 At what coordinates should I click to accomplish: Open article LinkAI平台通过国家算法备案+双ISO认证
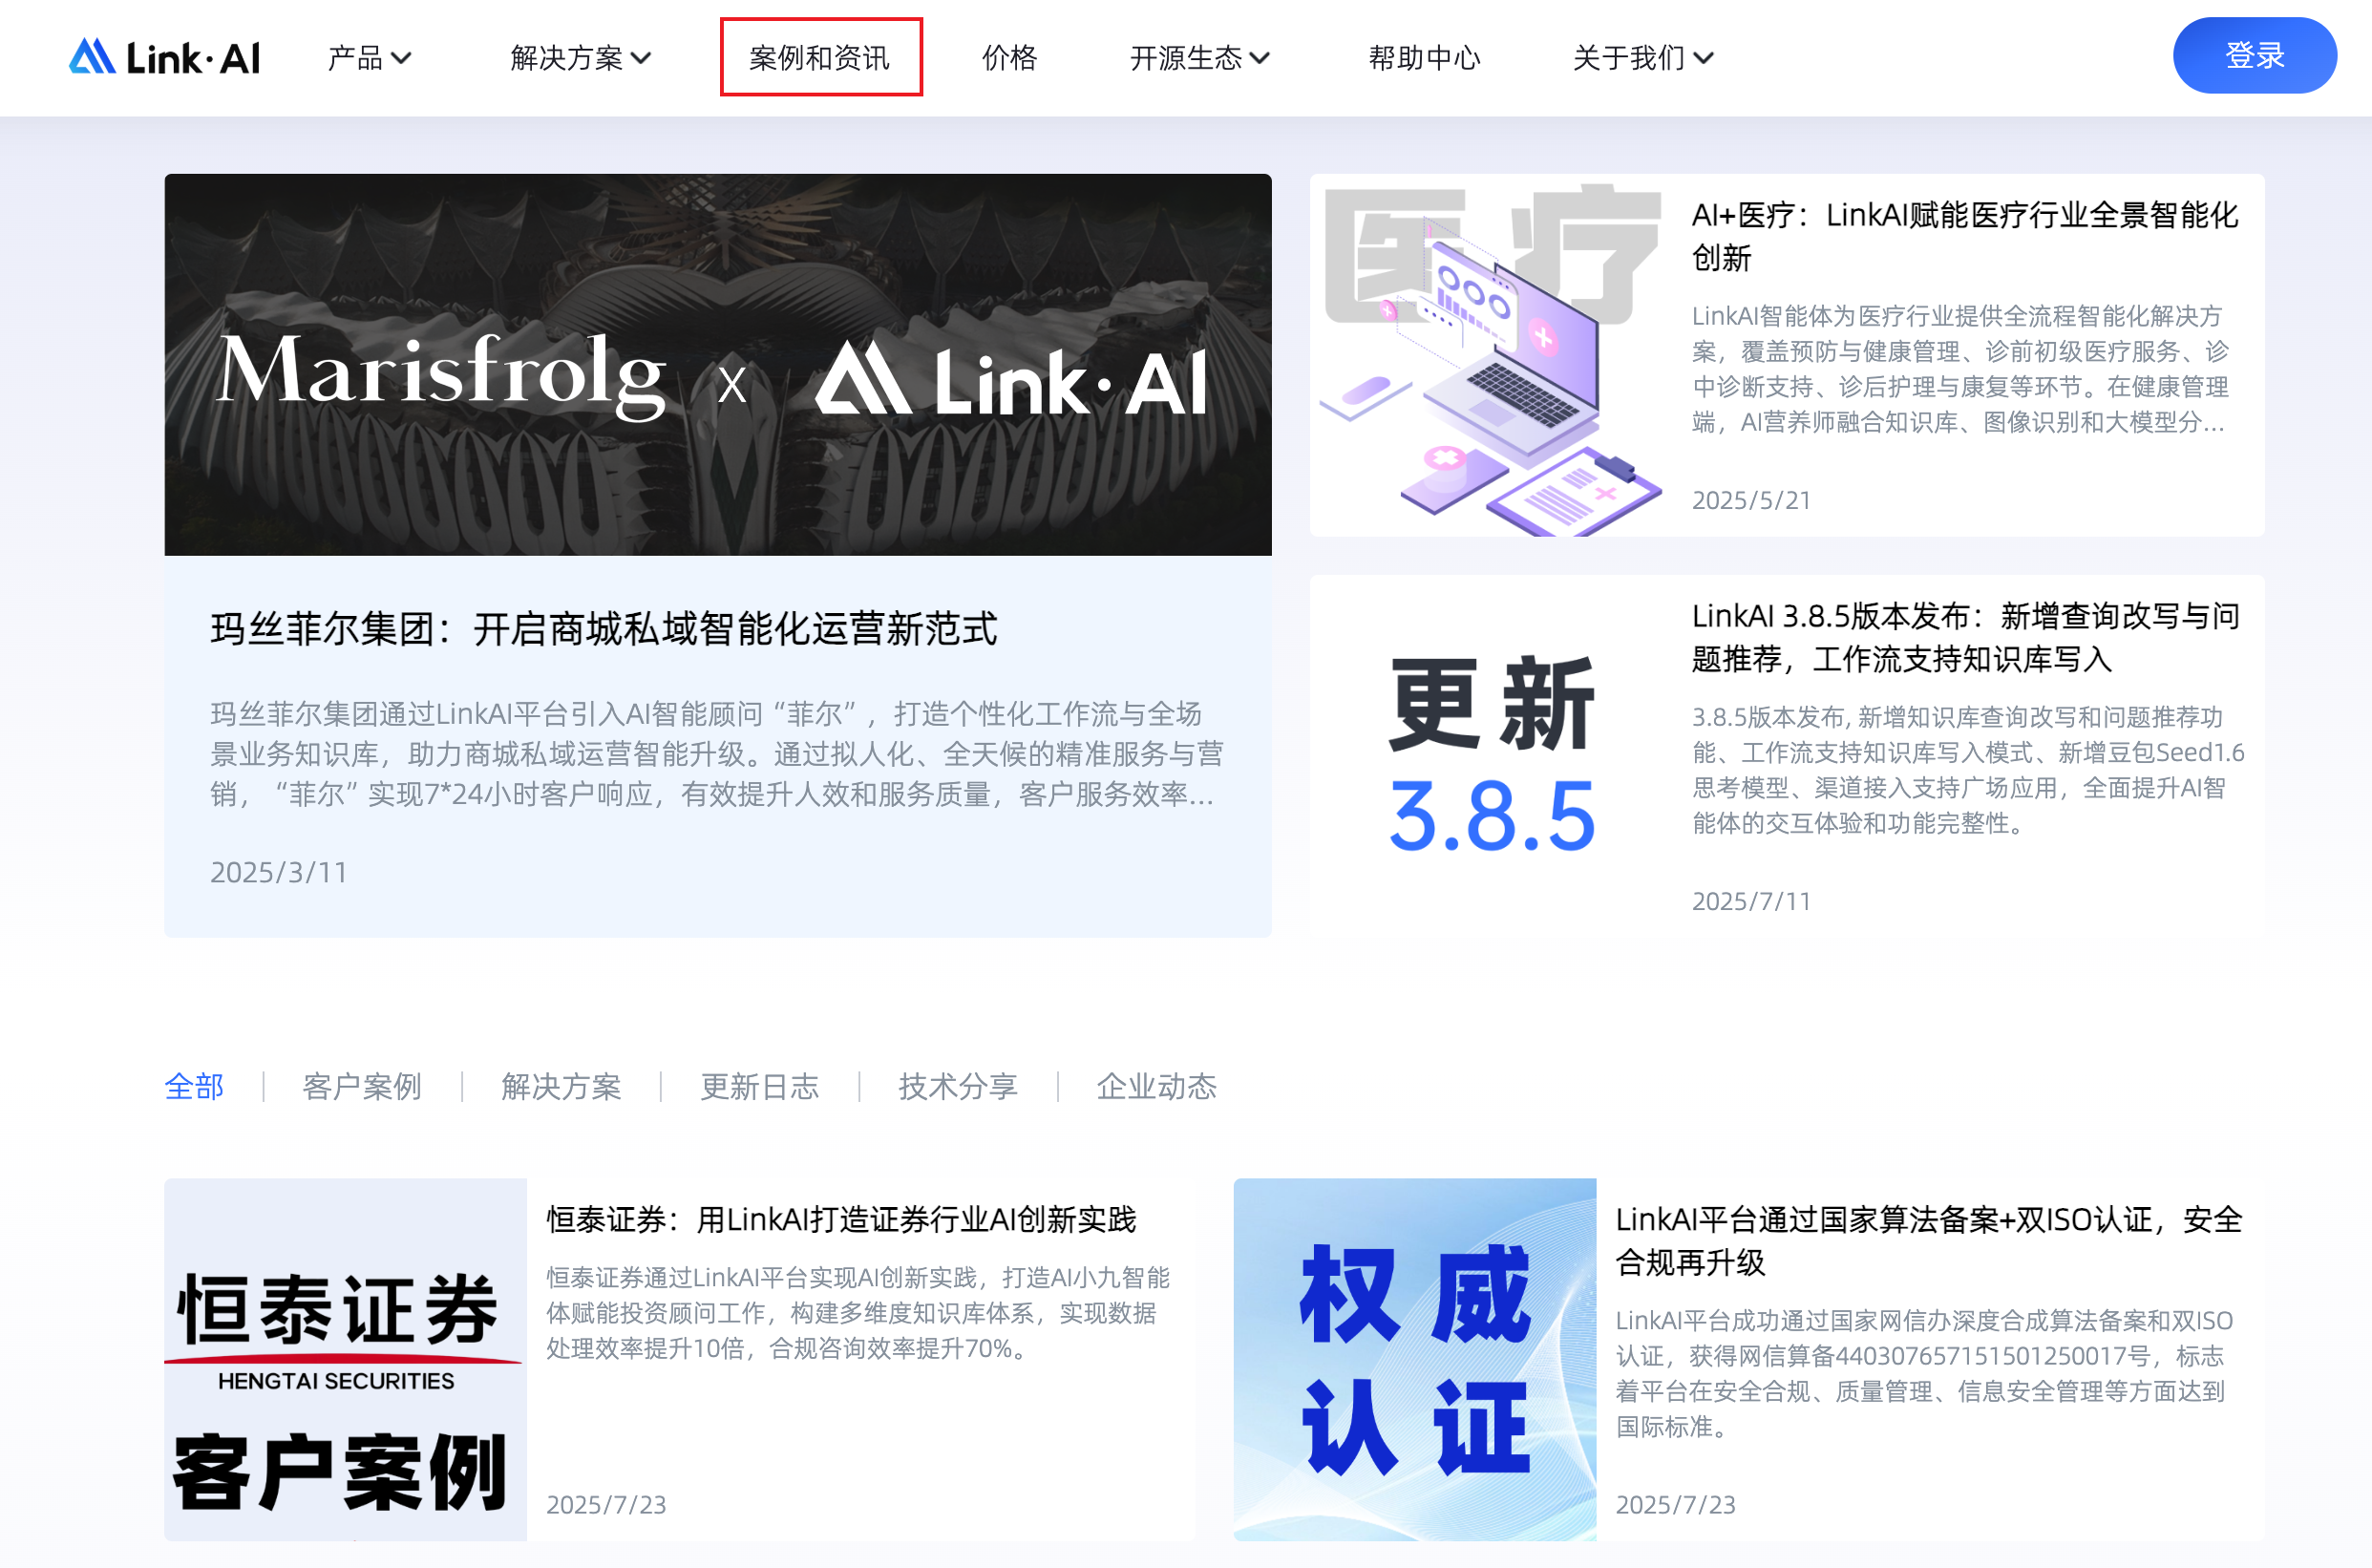[x=1929, y=1241]
